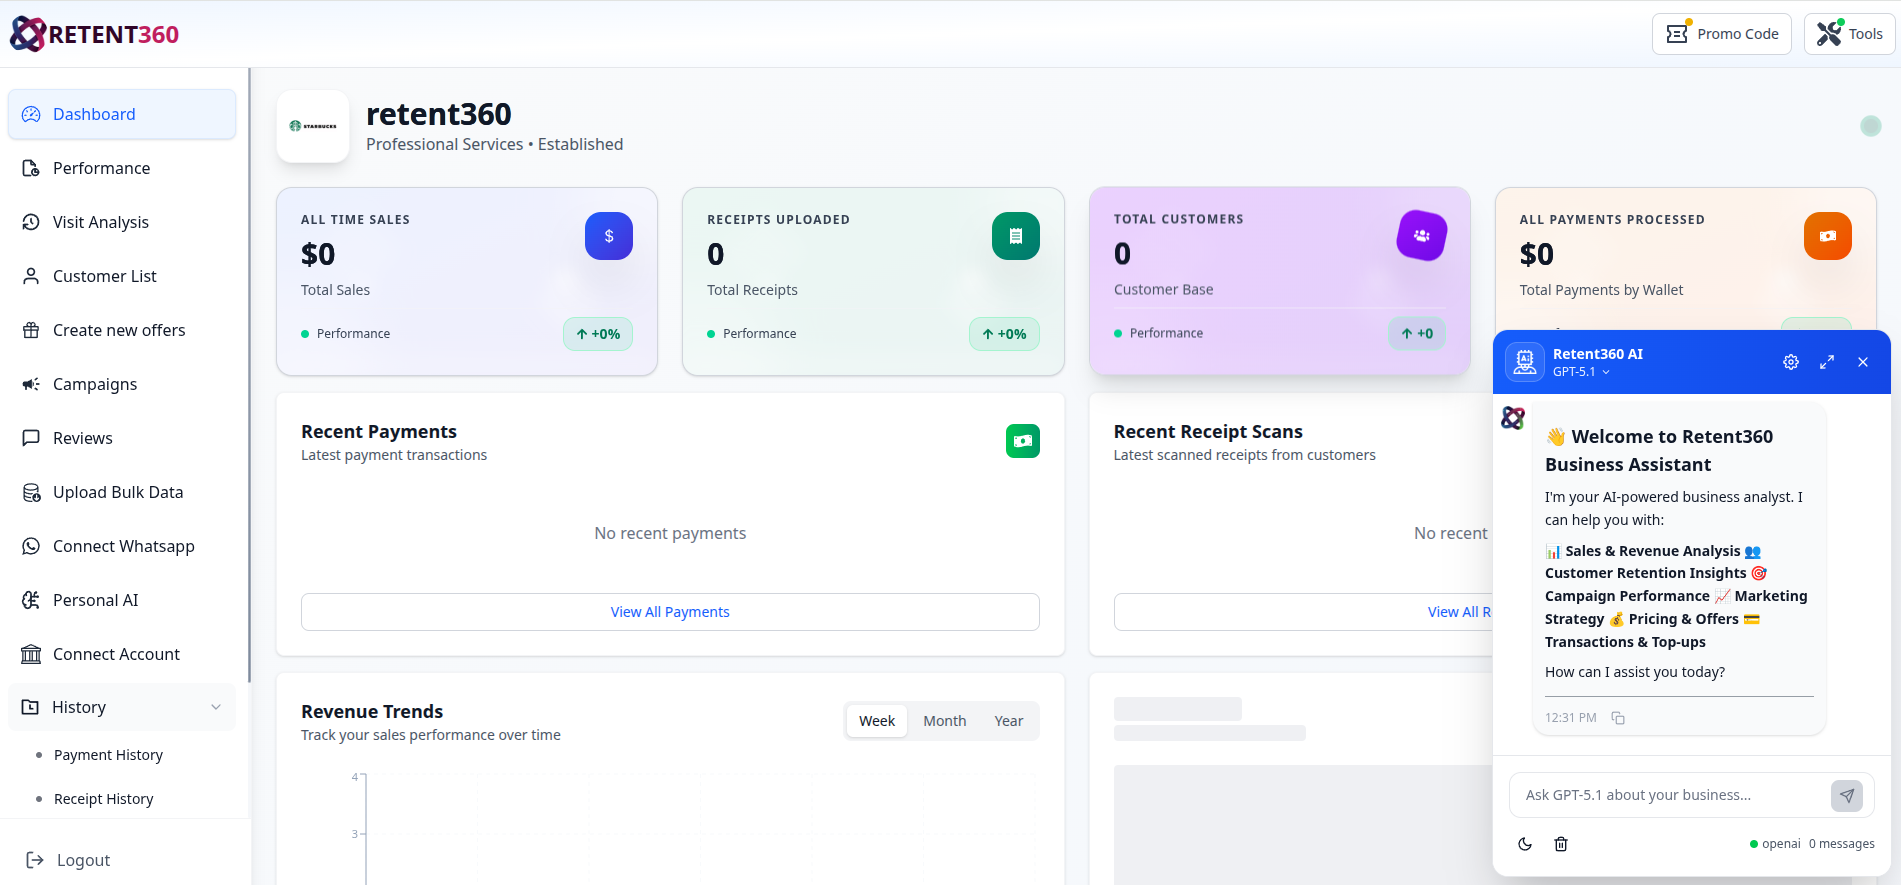Click the send message arrow

coord(1847,795)
